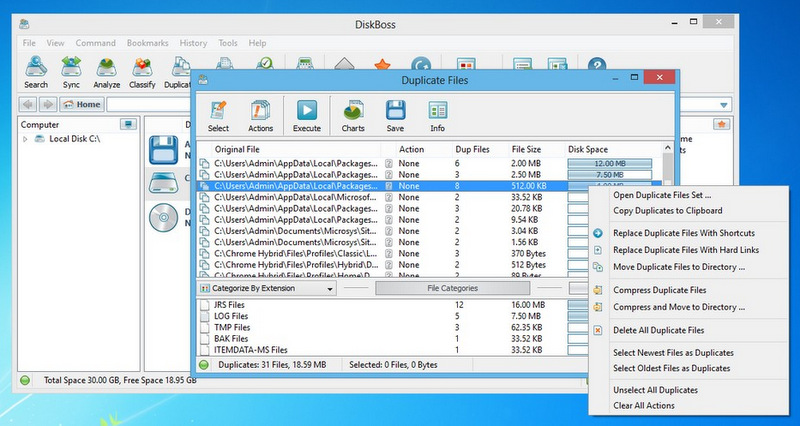Open the View menu
The height and width of the screenshot is (426, 800).
(55, 43)
